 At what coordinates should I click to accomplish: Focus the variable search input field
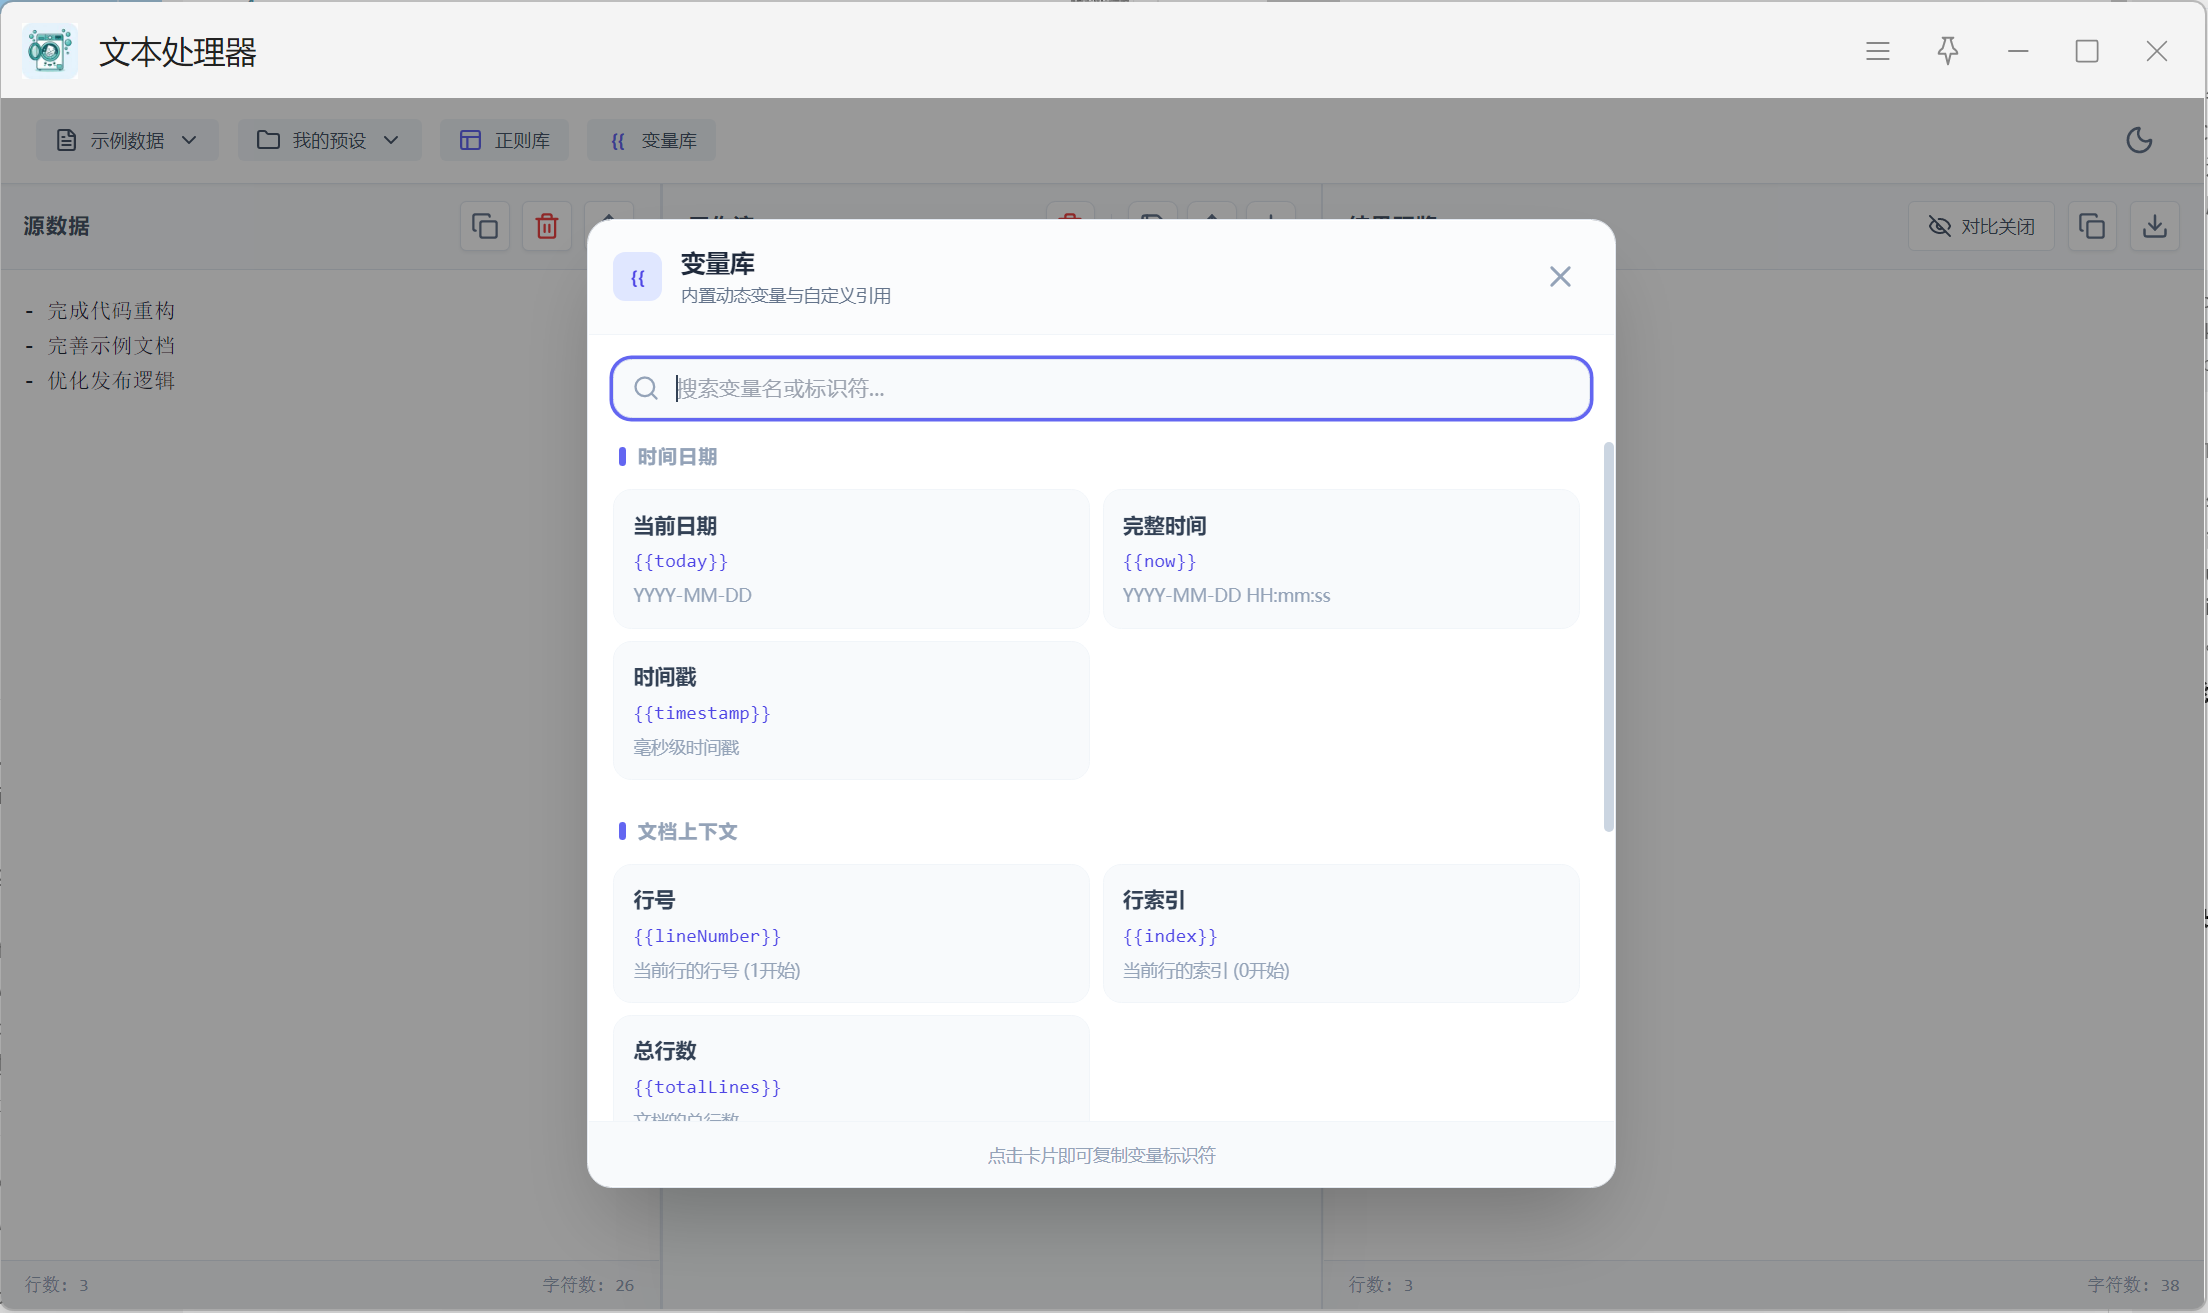tap(1120, 388)
